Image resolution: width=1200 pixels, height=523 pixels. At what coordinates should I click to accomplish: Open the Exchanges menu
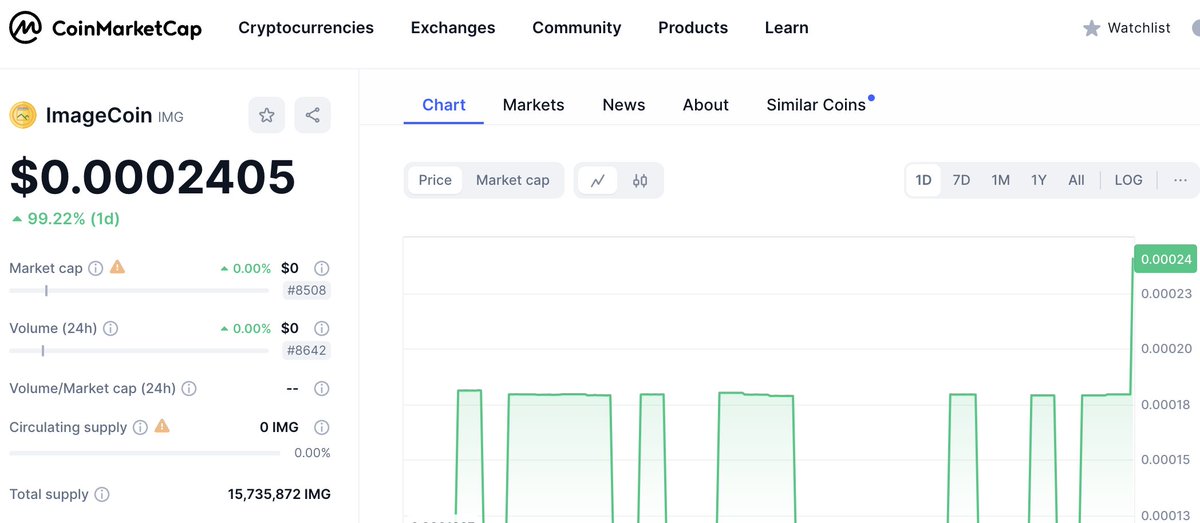(453, 28)
